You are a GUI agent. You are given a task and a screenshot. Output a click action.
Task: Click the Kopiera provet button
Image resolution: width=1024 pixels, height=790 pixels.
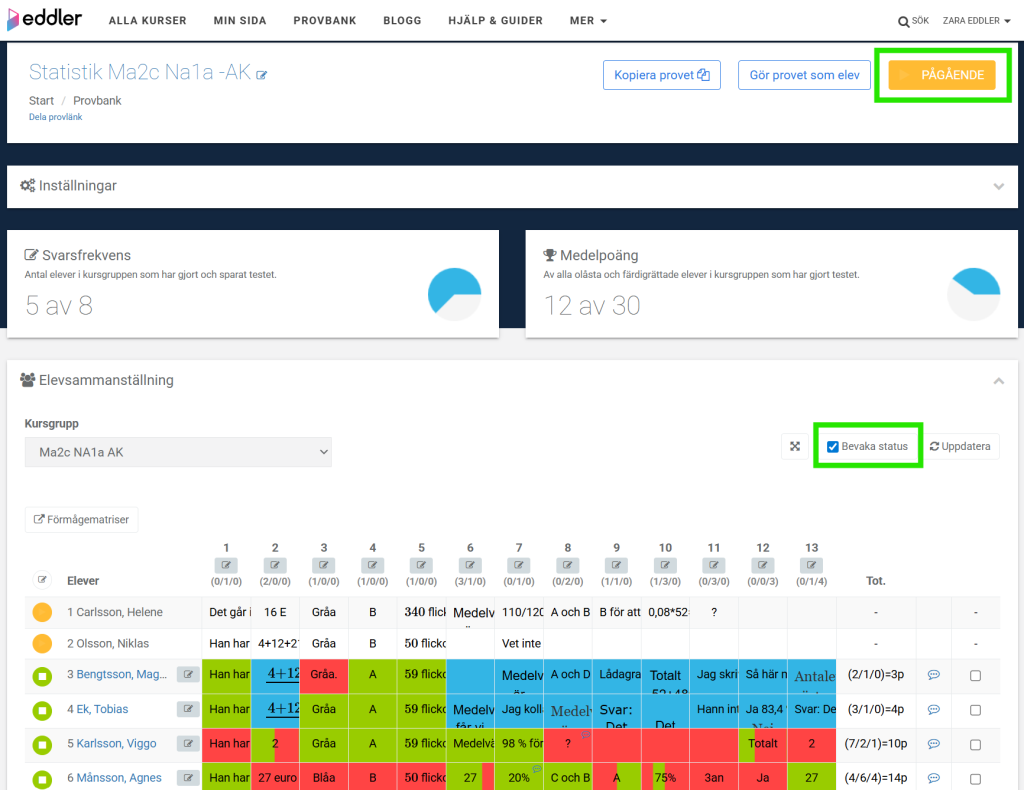(x=661, y=75)
